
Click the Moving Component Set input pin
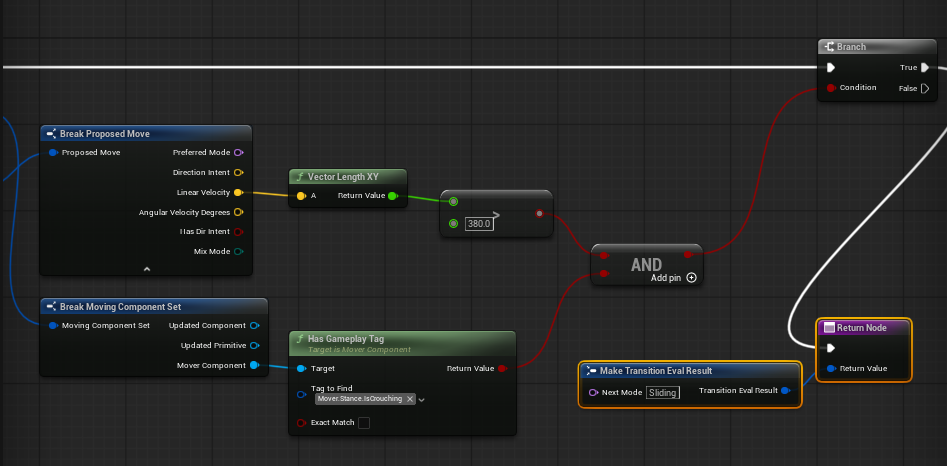(x=53, y=325)
